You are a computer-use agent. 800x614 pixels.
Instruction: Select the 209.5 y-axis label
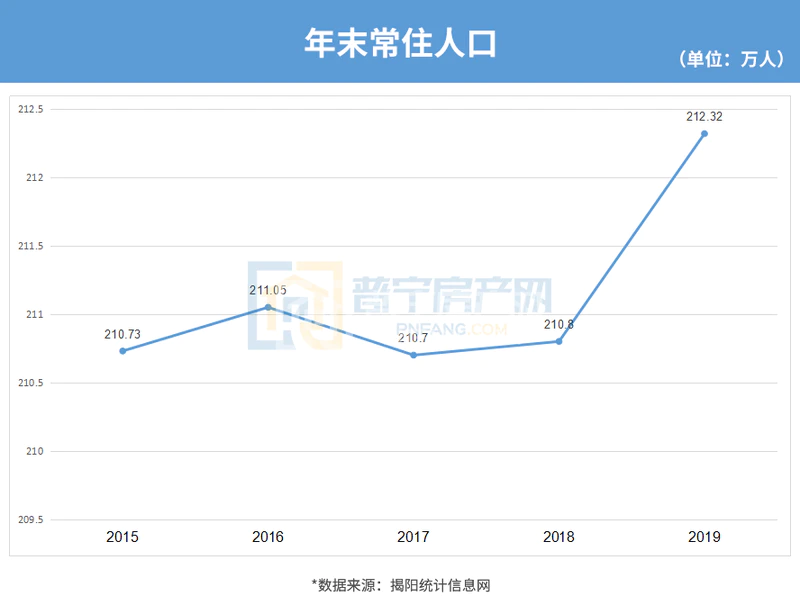coord(32,520)
